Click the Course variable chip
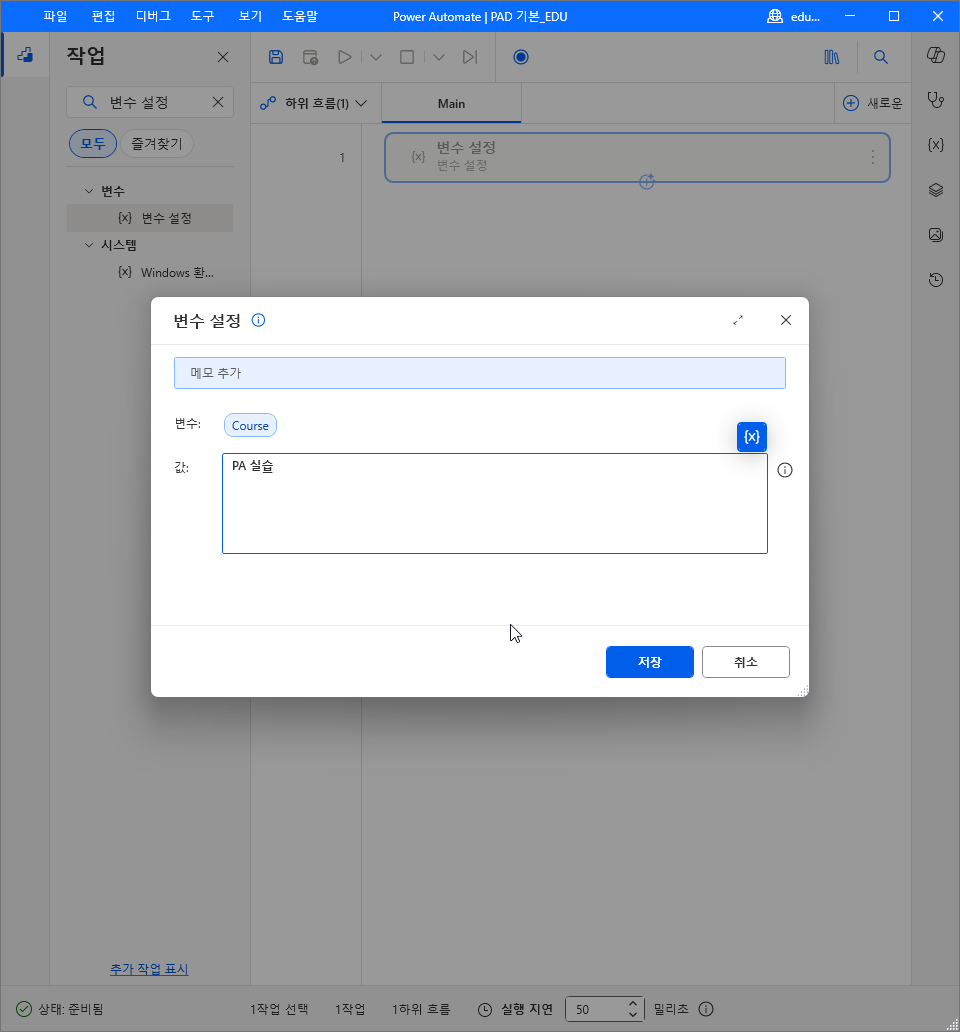This screenshot has width=960, height=1032. 250,426
